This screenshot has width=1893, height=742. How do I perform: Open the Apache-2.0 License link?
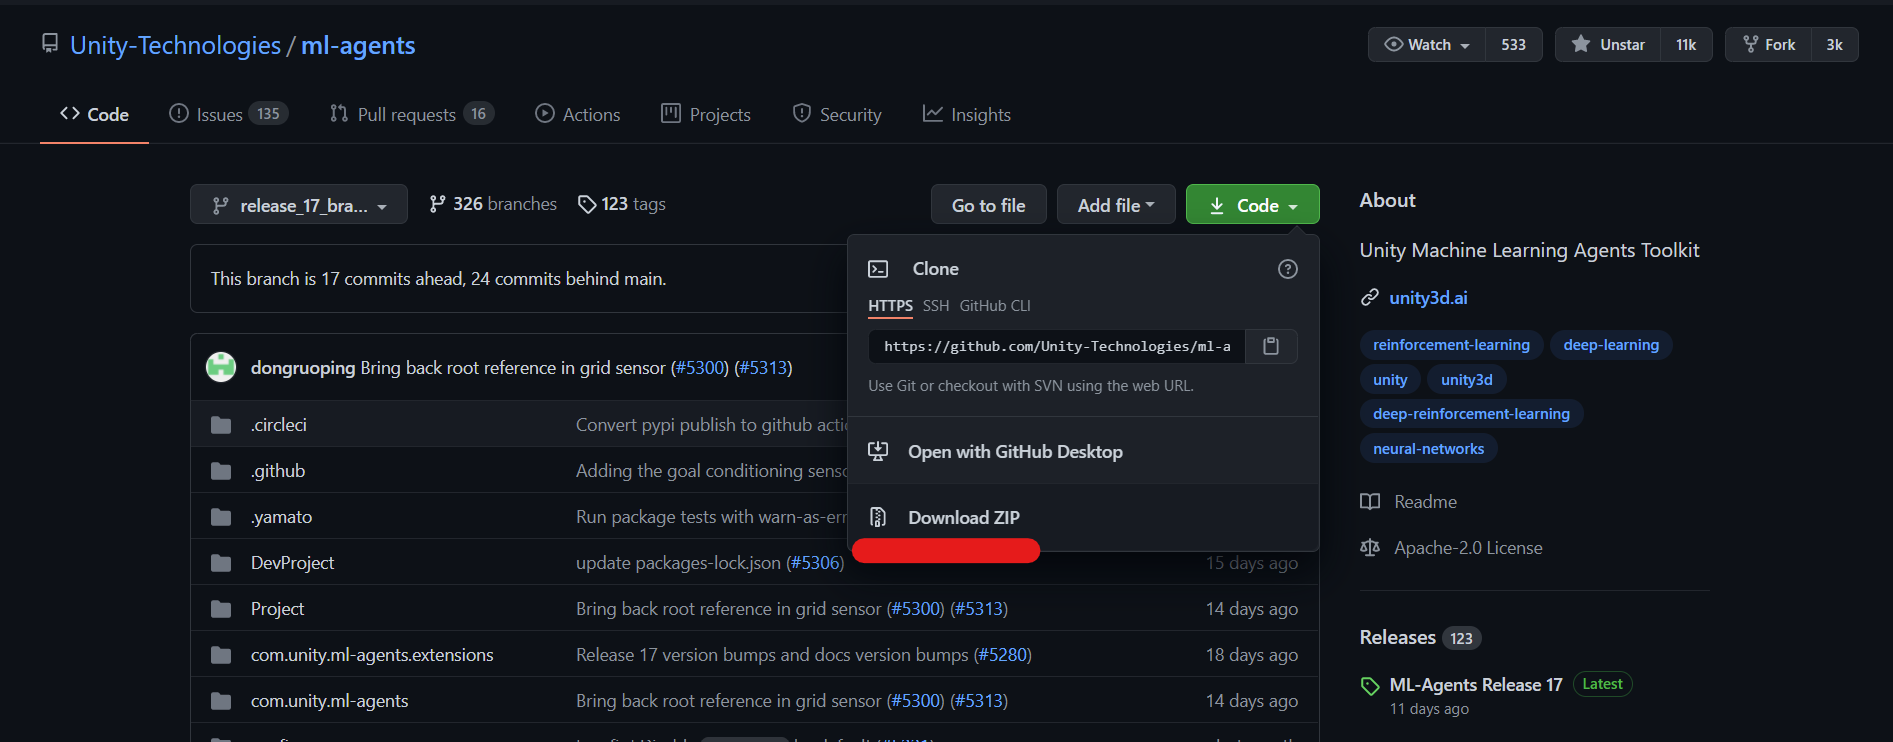(1468, 548)
